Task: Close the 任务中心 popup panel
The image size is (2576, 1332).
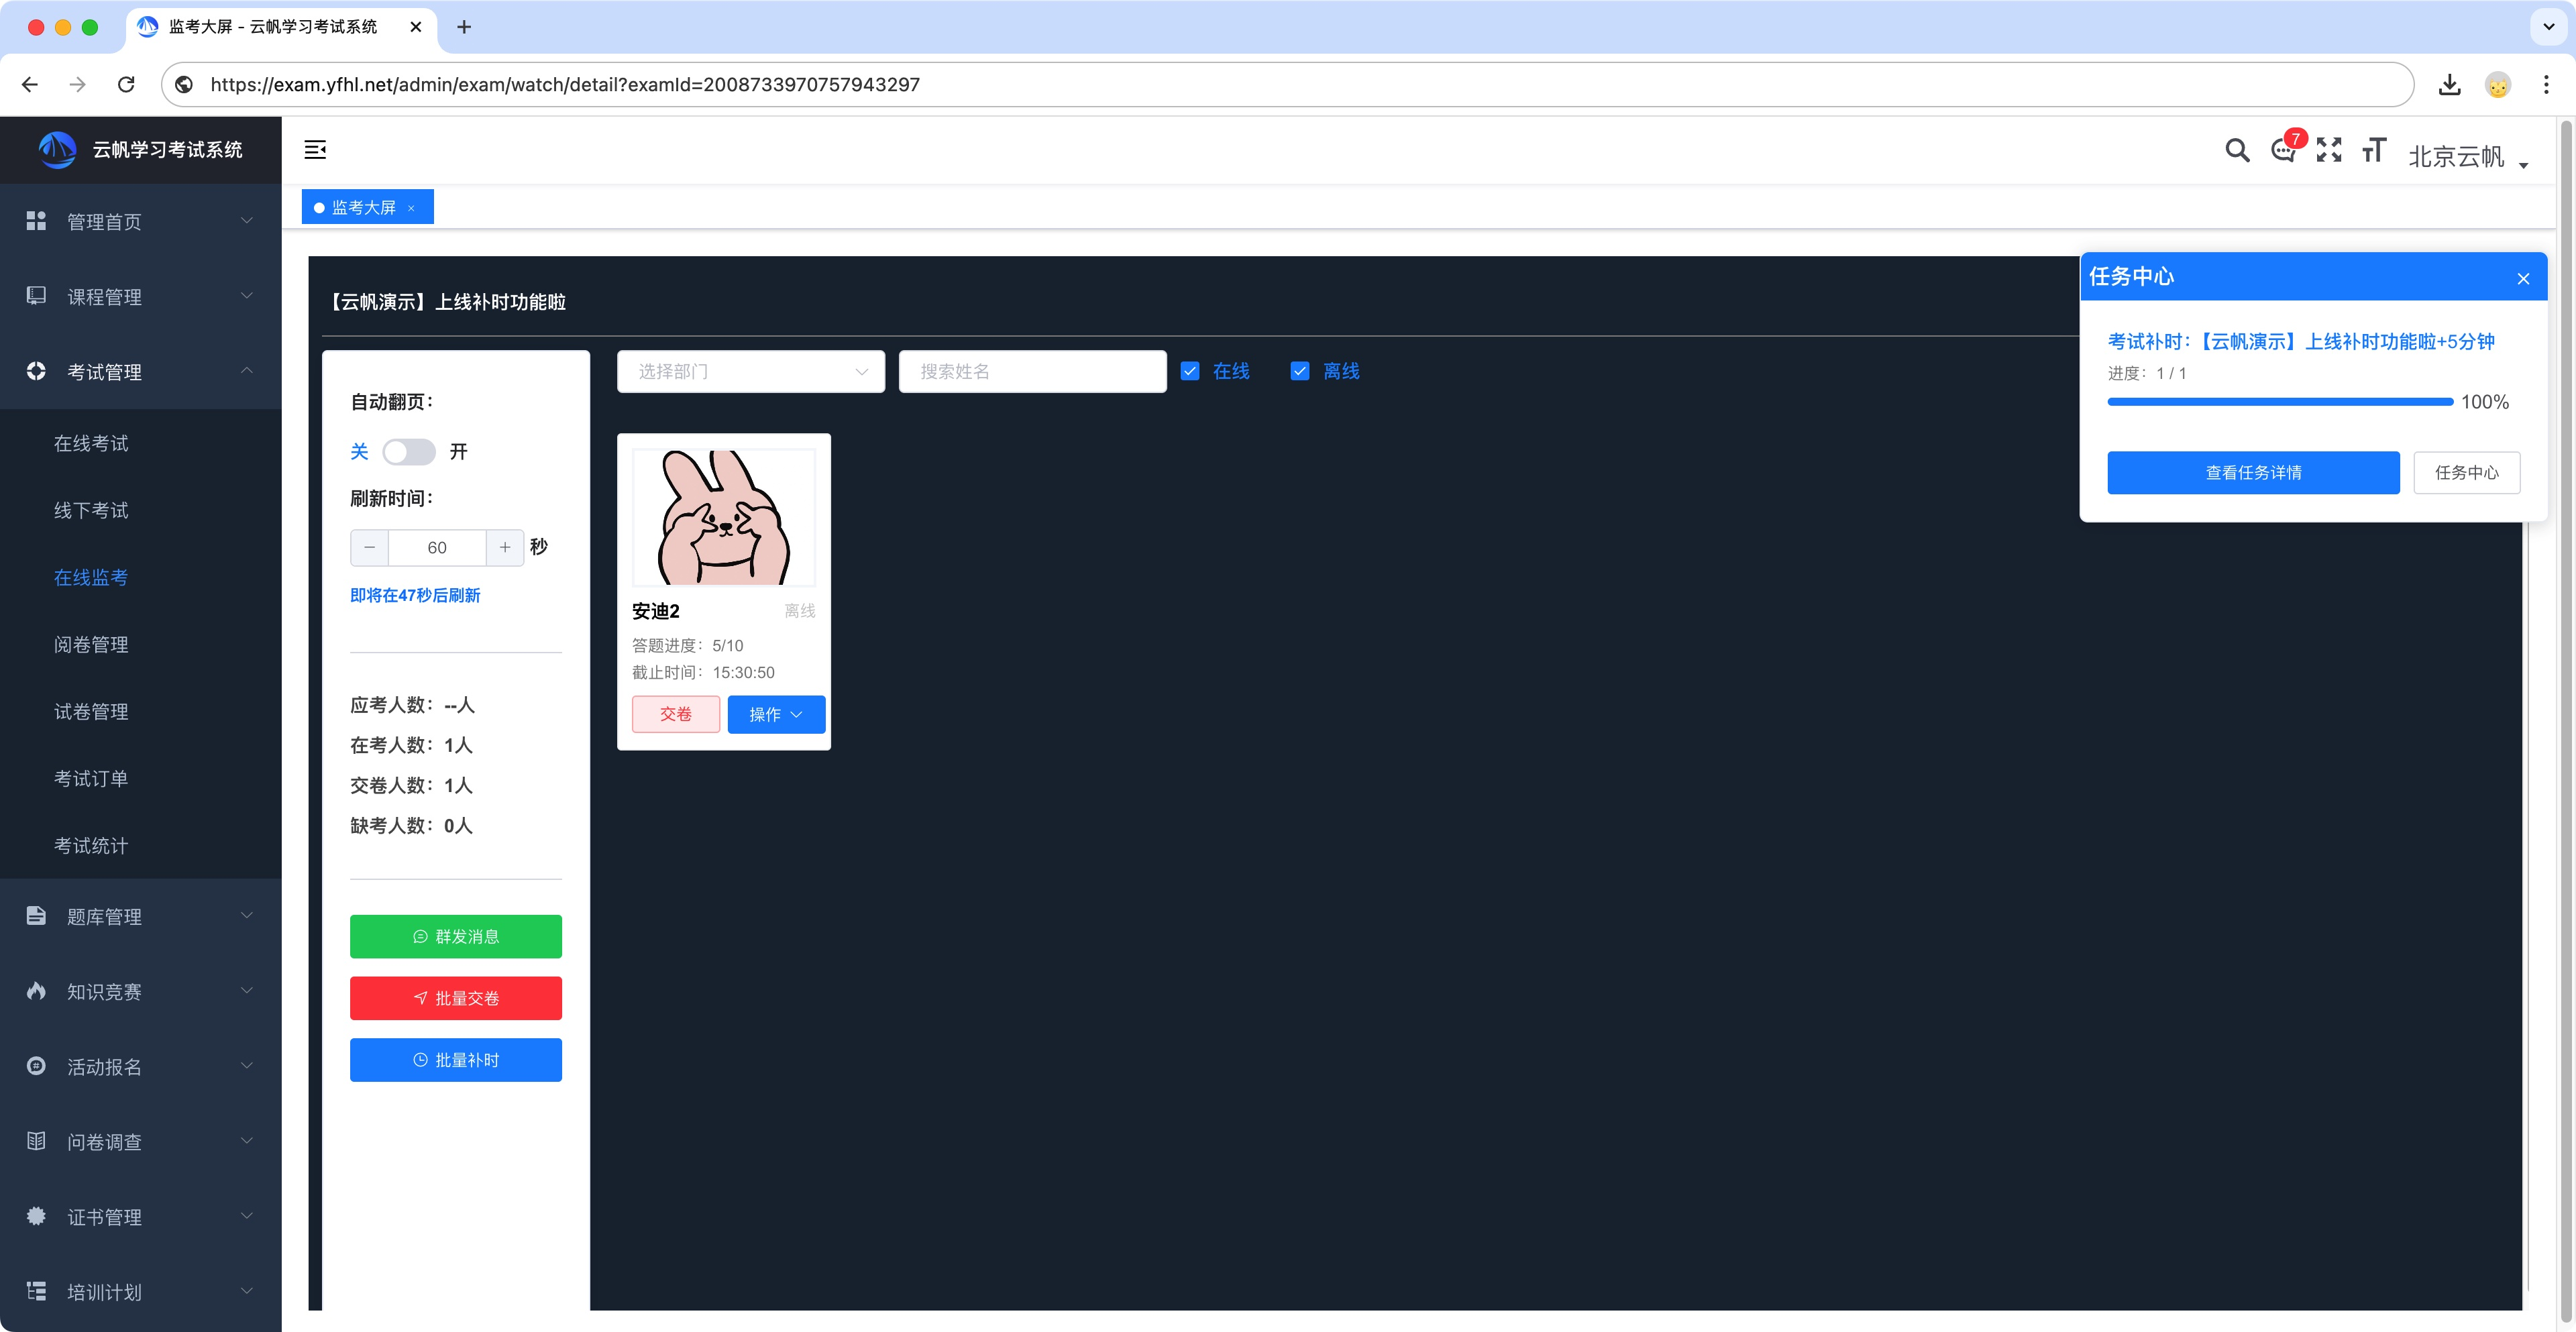Action: (x=2523, y=279)
